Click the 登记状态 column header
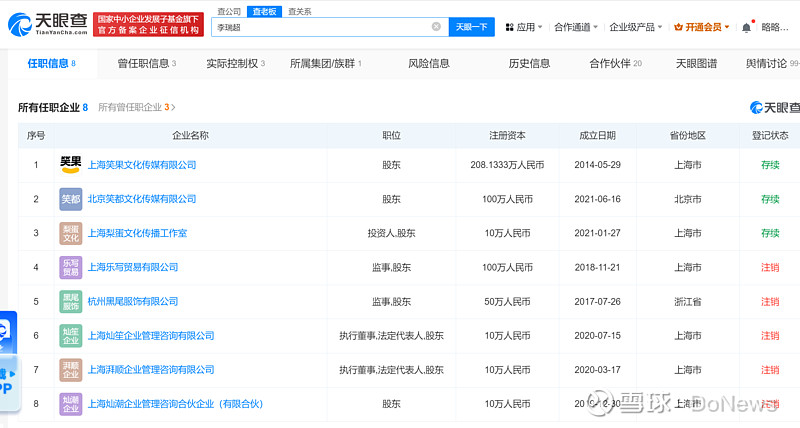The width and height of the screenshot is (800, 428). 770,135
